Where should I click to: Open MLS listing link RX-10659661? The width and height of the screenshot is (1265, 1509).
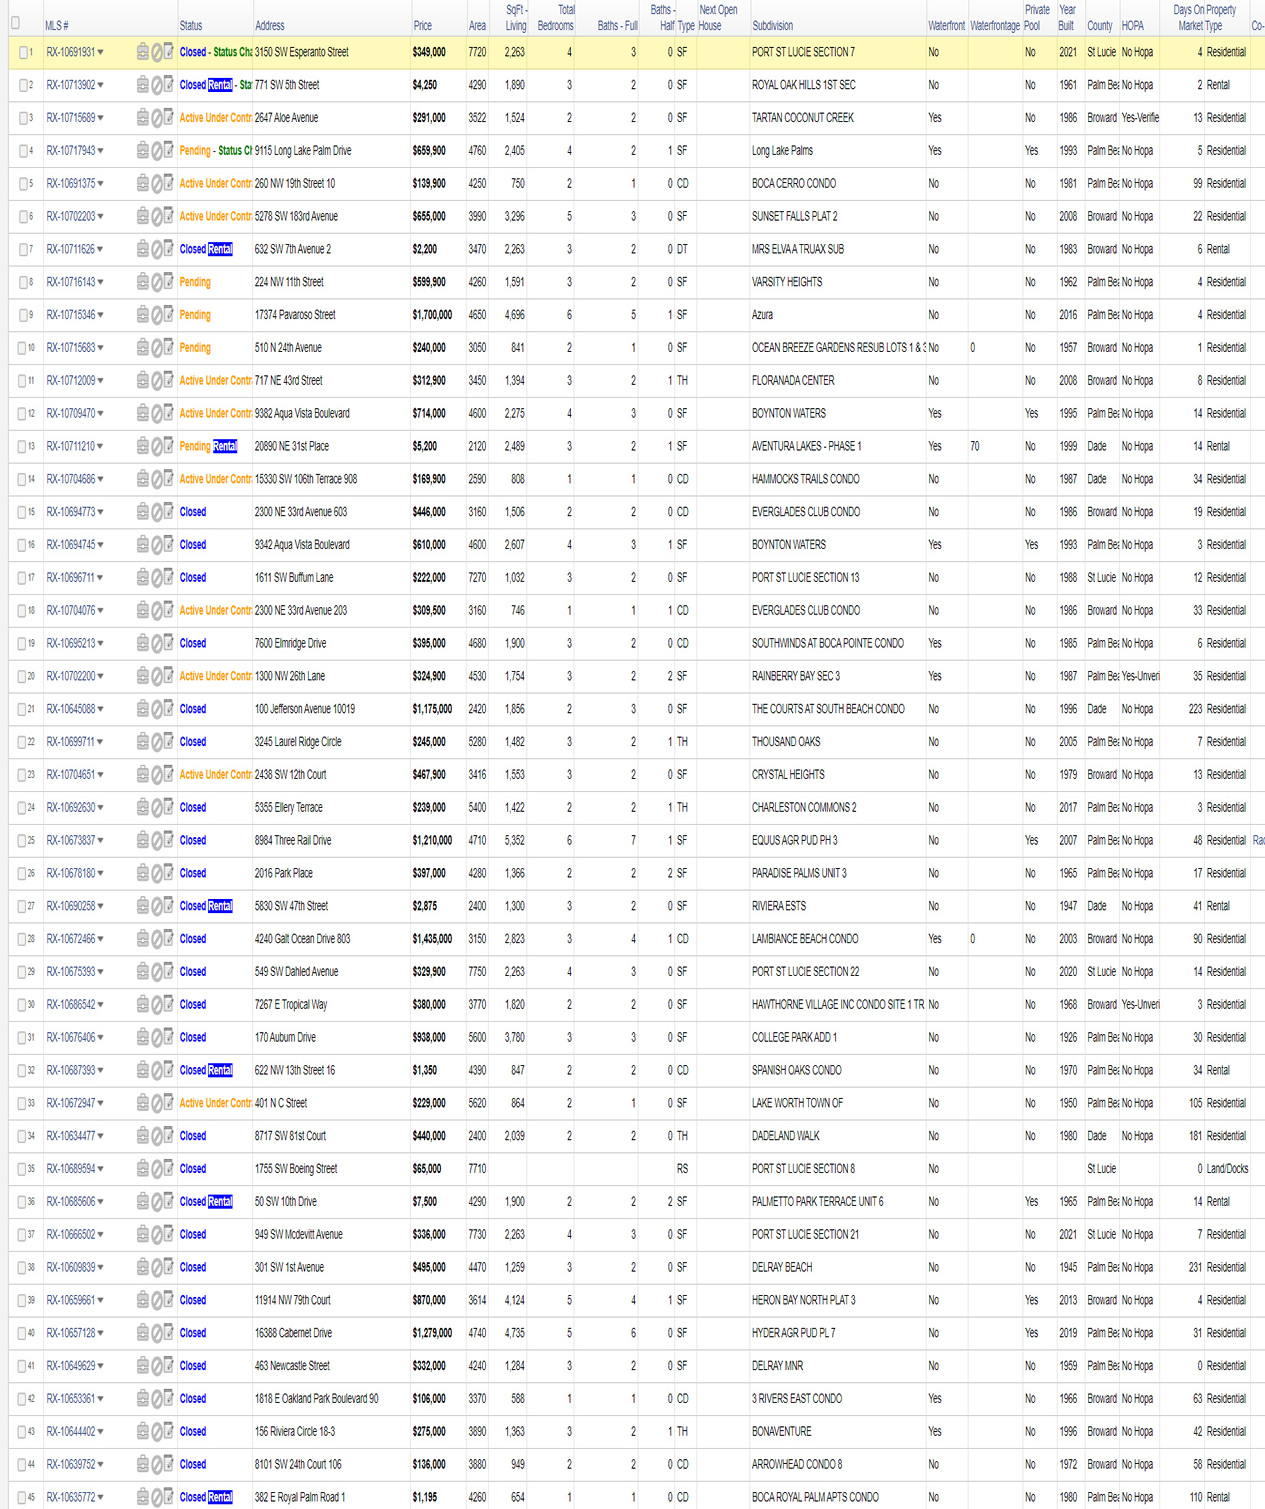(70, 1300)
